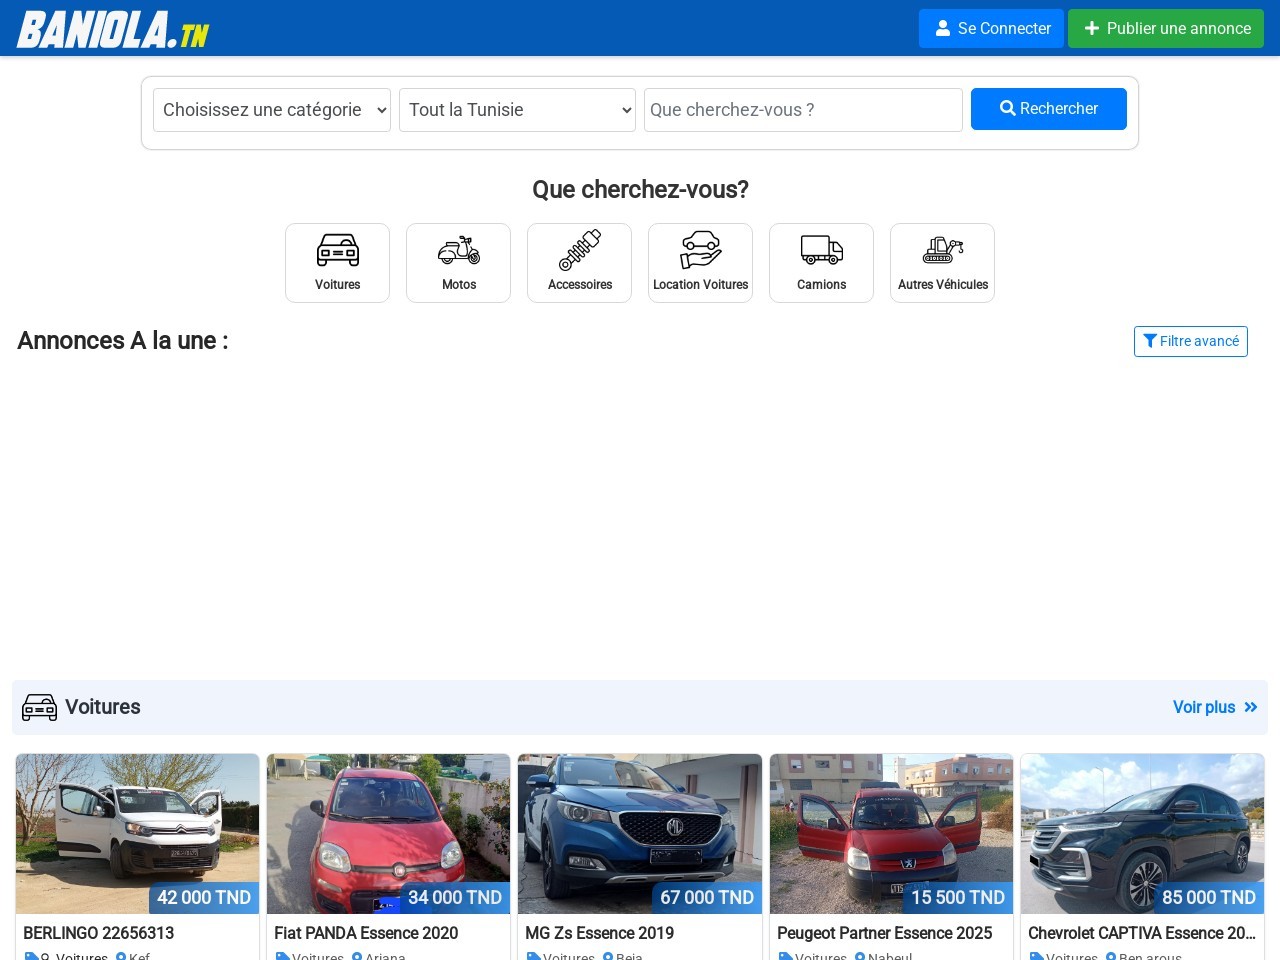
Task: Click the car icon beside Voitures heading
Action: click(x=40, y=707)
